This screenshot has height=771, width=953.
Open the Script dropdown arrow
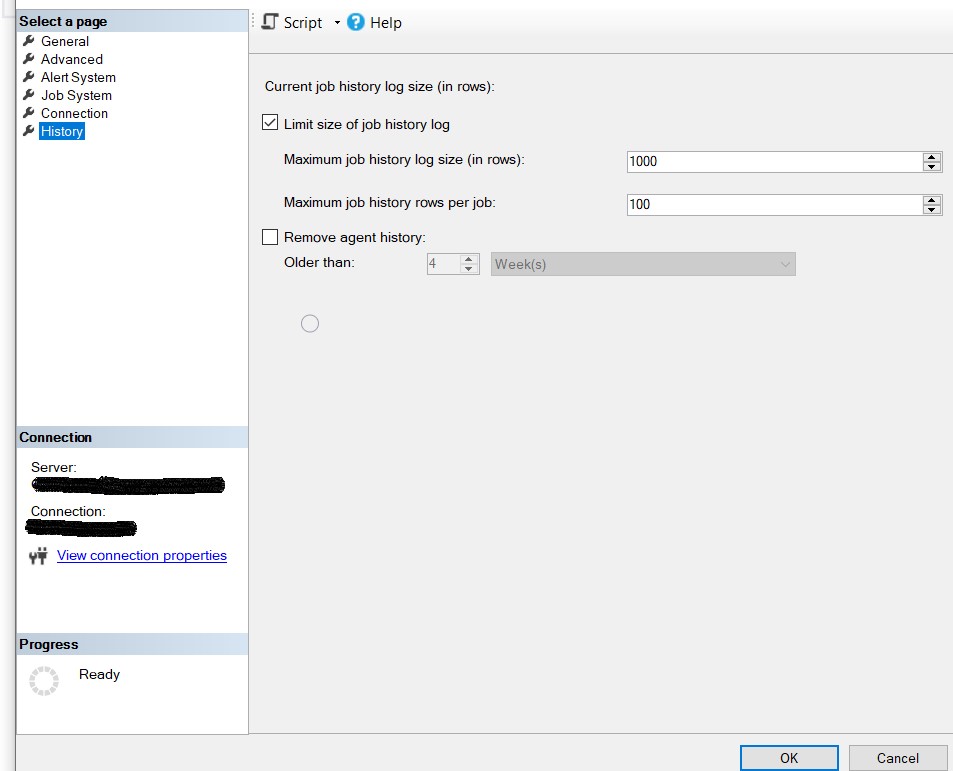pyautogui.click(x=337, y=23)
